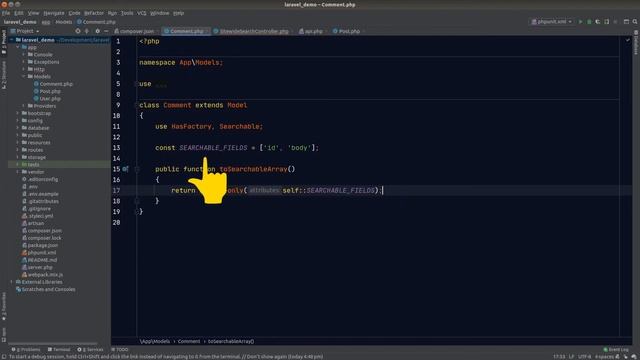640x360 pixels.
Task: Select Comment.php in project tree
Action: (53, 84)
